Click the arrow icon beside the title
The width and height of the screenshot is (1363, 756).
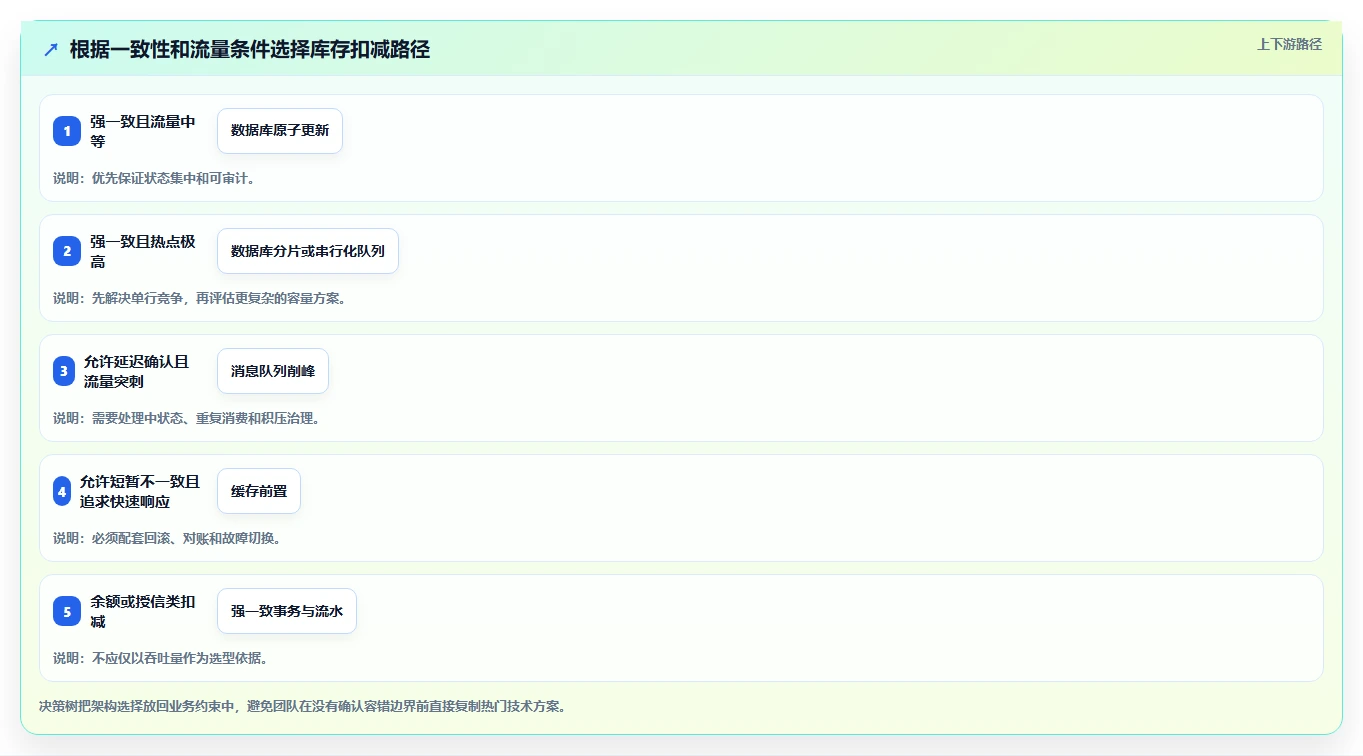51,49
